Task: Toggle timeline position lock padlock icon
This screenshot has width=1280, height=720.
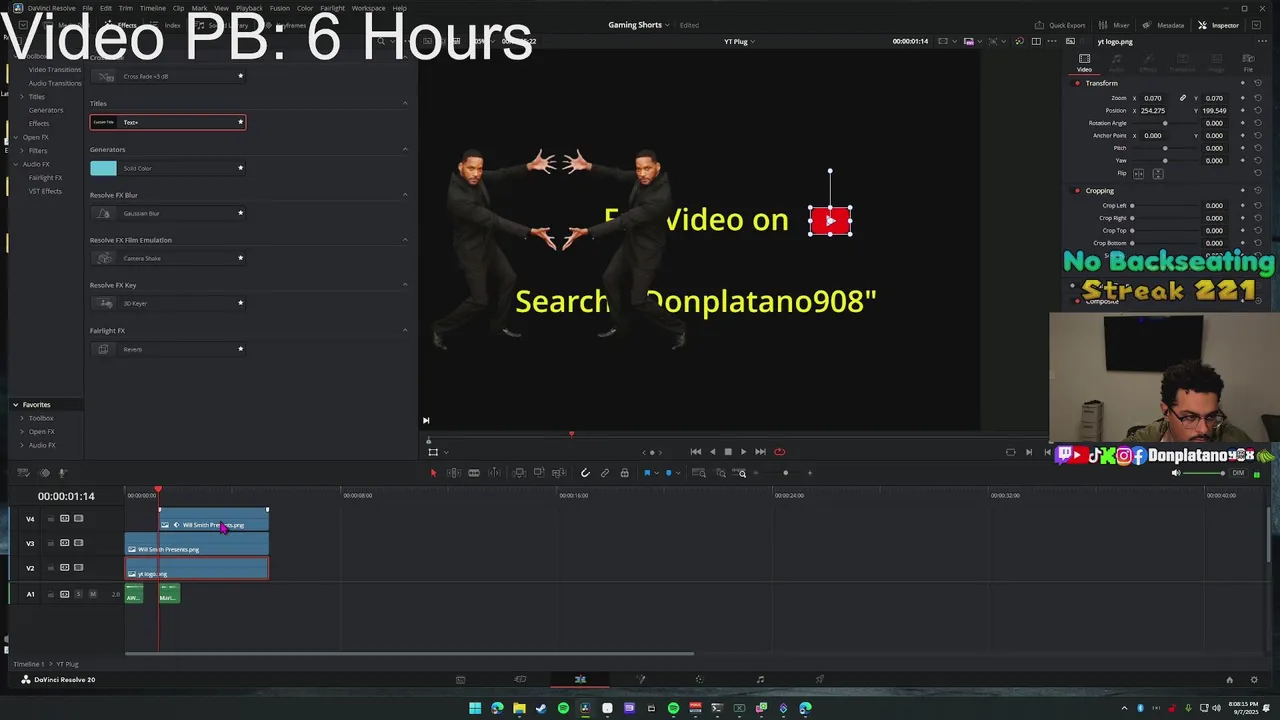Action: (x=625, y=473)
